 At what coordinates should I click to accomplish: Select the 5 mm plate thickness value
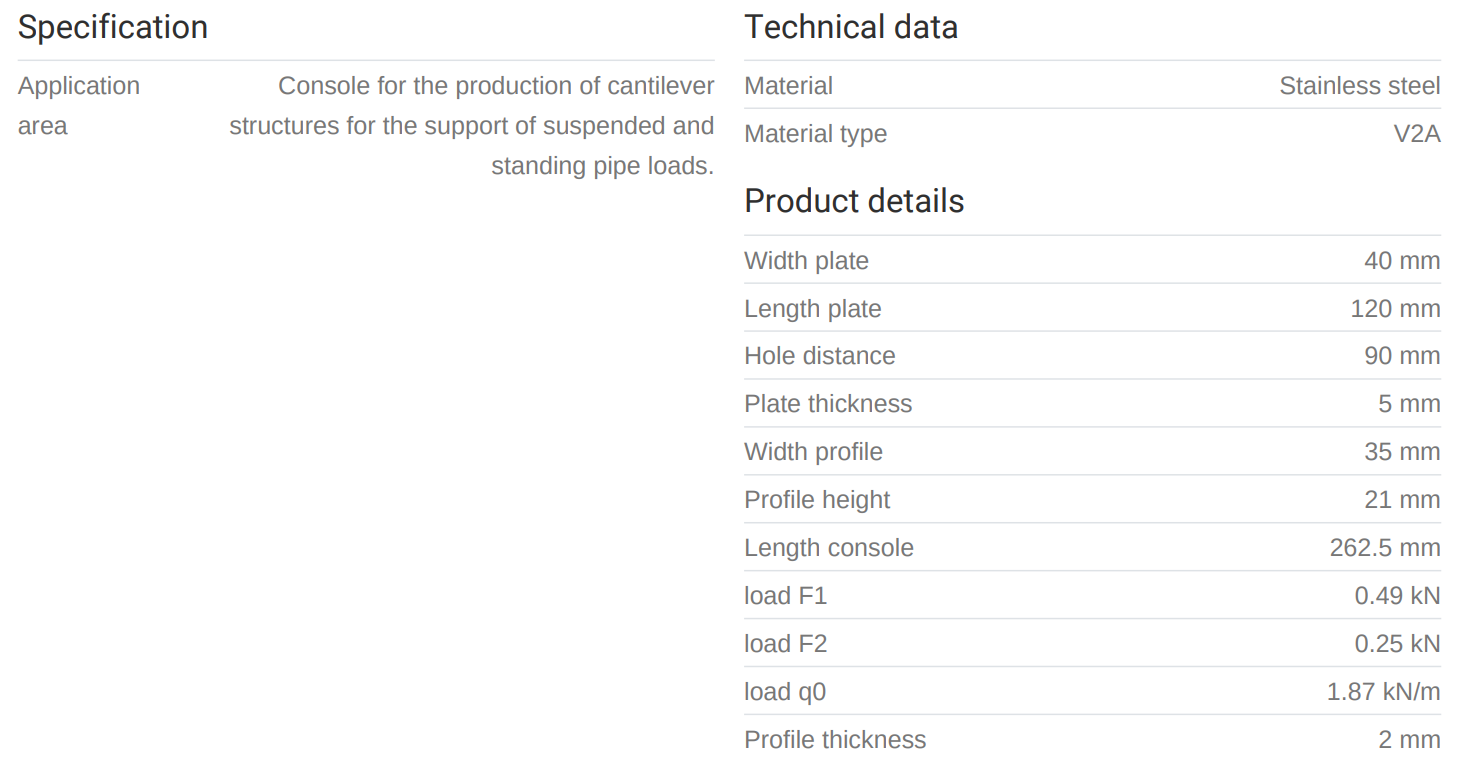[1408, 404]
